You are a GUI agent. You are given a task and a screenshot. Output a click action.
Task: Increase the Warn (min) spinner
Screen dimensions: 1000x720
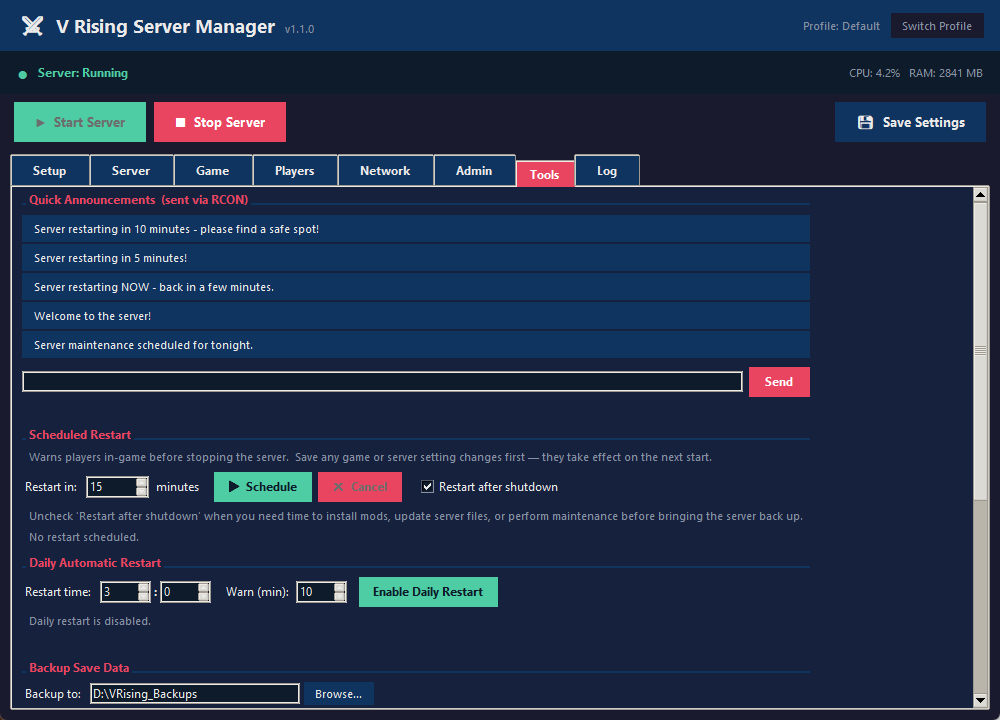point(340,587)
